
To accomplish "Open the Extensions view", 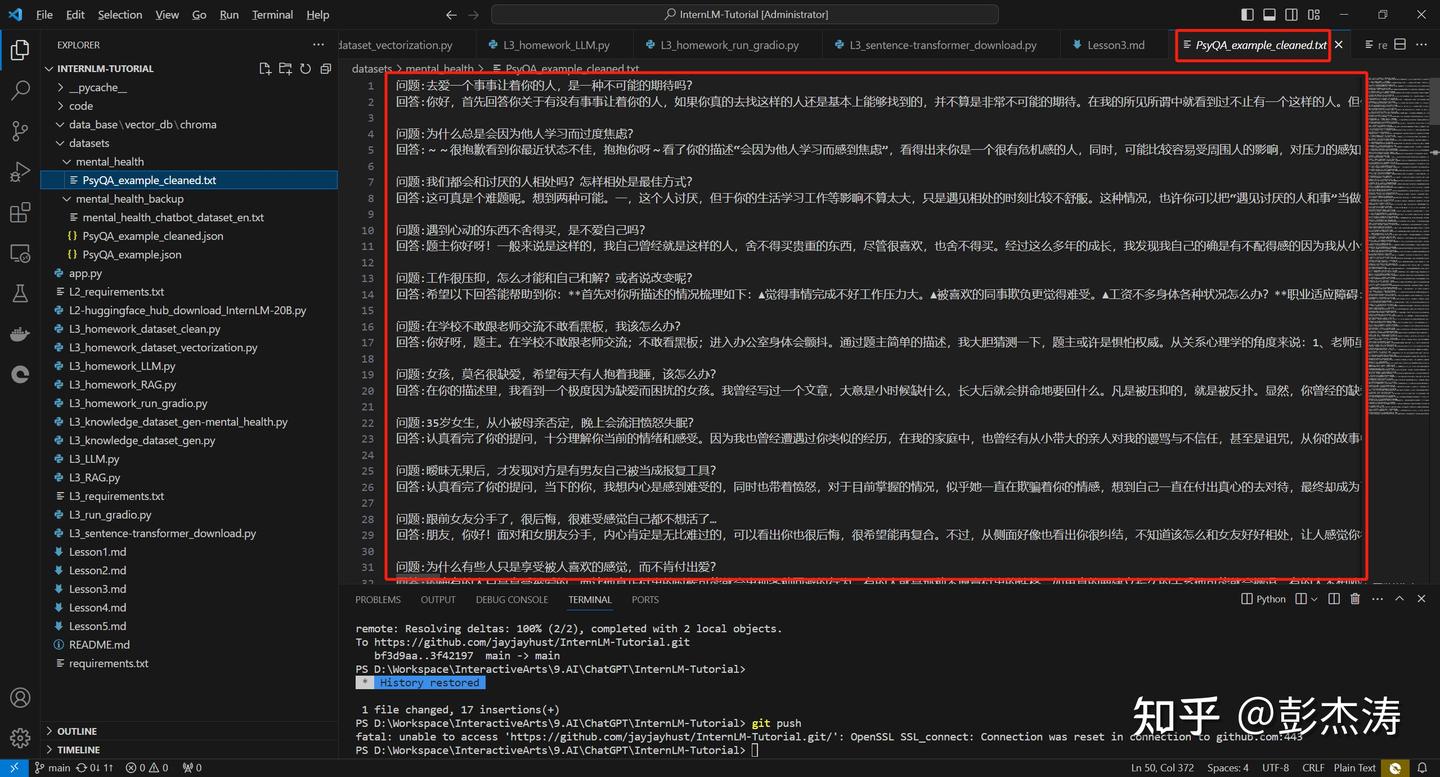I will point(19,213).
